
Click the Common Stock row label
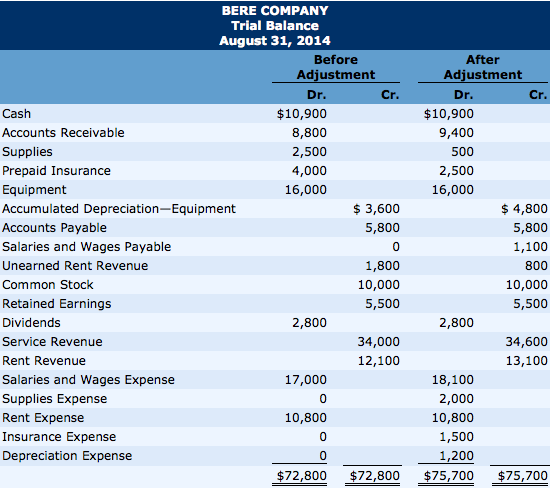point(48,285)
